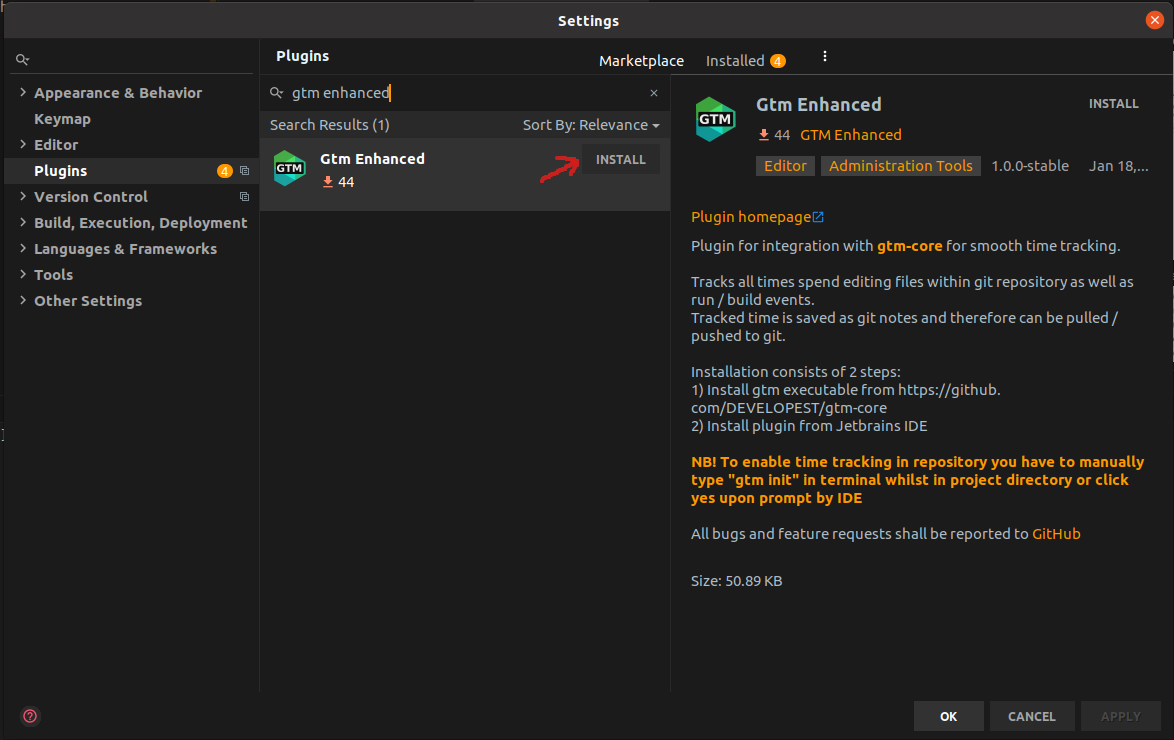
Task: Click the orange badge on Installed tab
Action: click(x=778, y=61)
